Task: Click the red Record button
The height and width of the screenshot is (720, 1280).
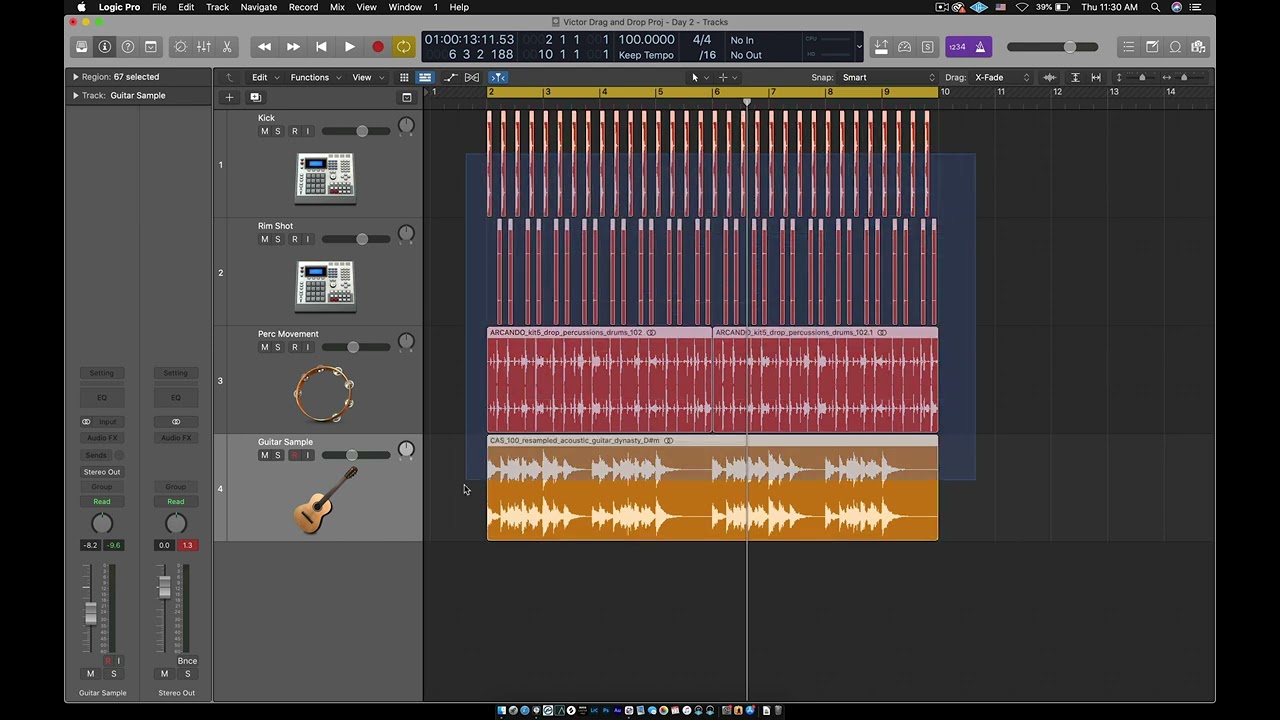Action: point(378,47)
